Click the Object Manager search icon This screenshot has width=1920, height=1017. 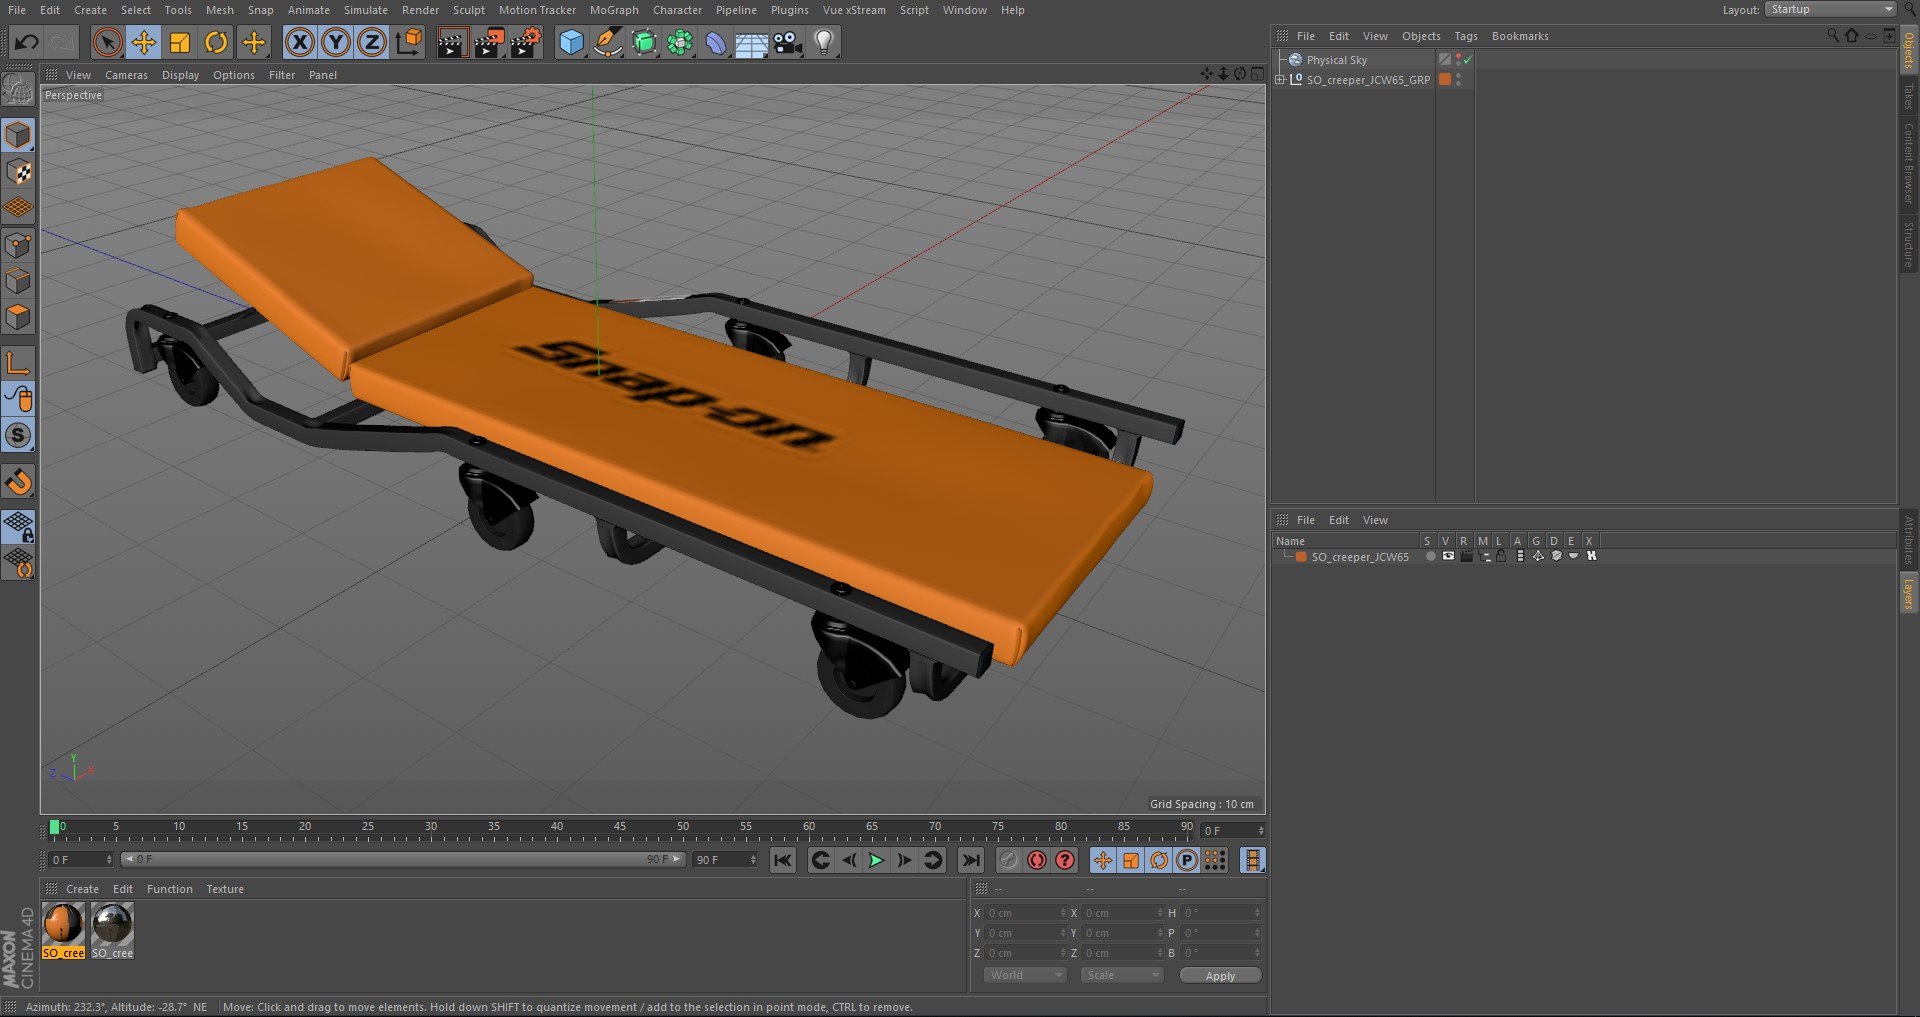click(1833, 35)
